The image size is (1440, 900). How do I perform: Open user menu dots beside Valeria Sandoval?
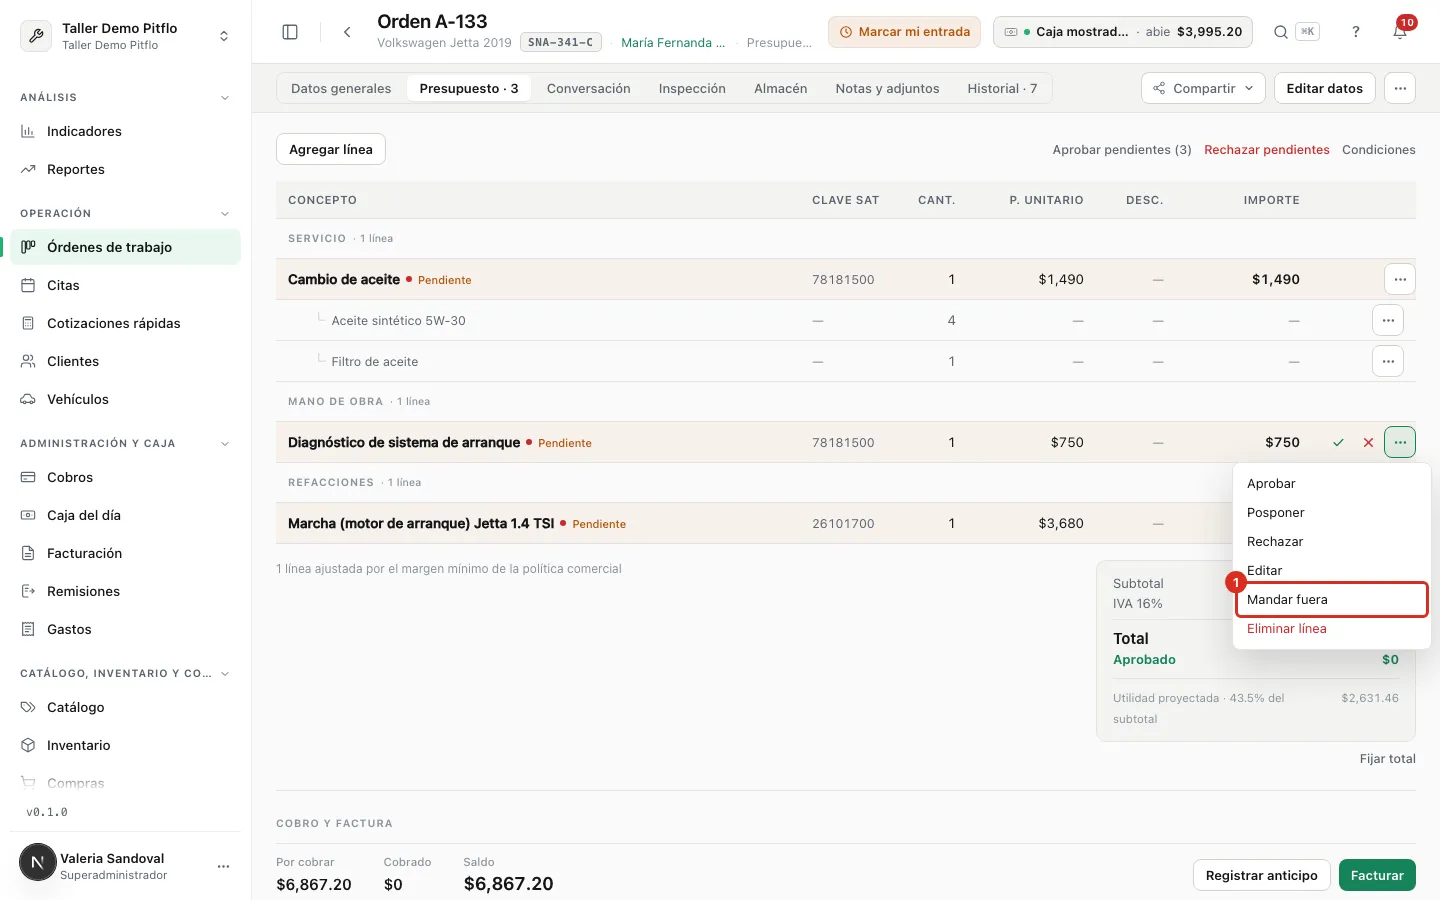(223, 866)
